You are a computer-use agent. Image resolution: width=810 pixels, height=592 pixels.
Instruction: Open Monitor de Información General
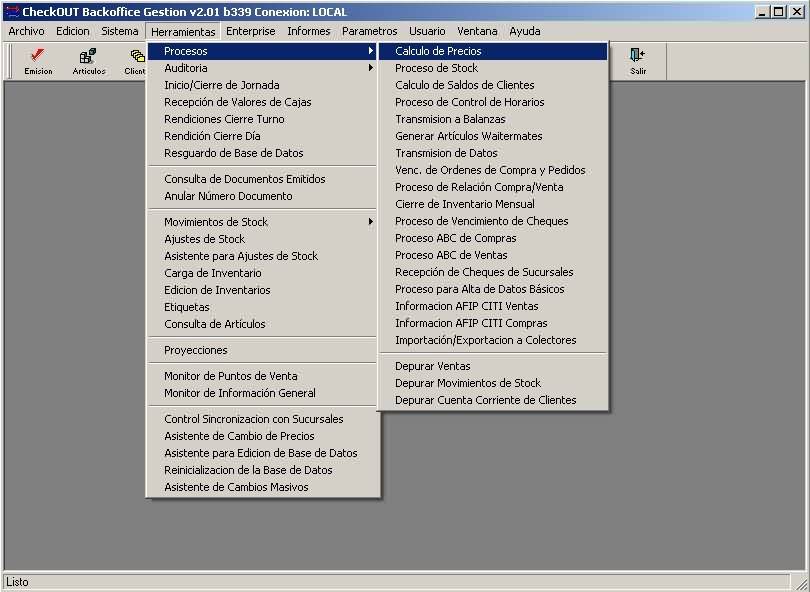[262, 393]
